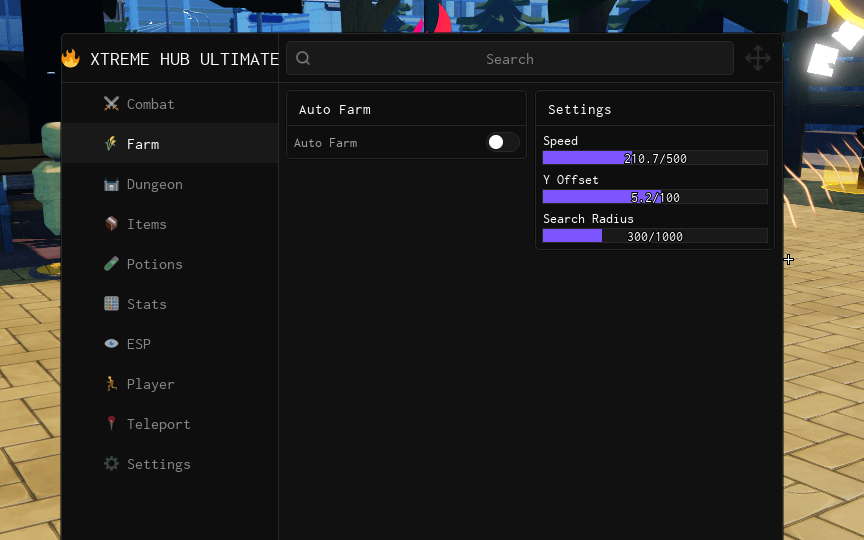Click the Potions vial icon
Viewport: 864px width, 540px height.
point(111,264)
